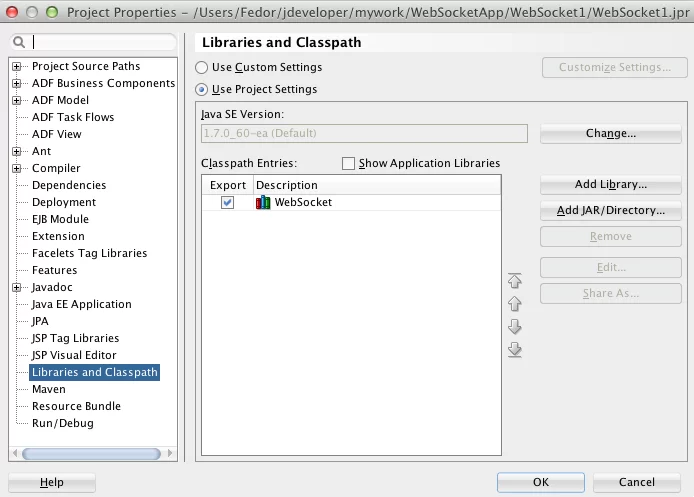Click scrollbar right arrow in tree
Viewport: 694px width, 497px height.
point(170,454)
